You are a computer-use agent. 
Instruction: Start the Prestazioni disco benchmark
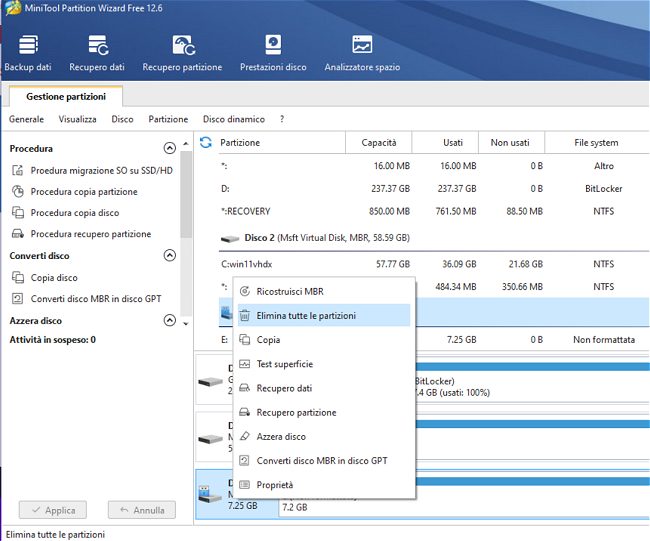coord(273,53)
